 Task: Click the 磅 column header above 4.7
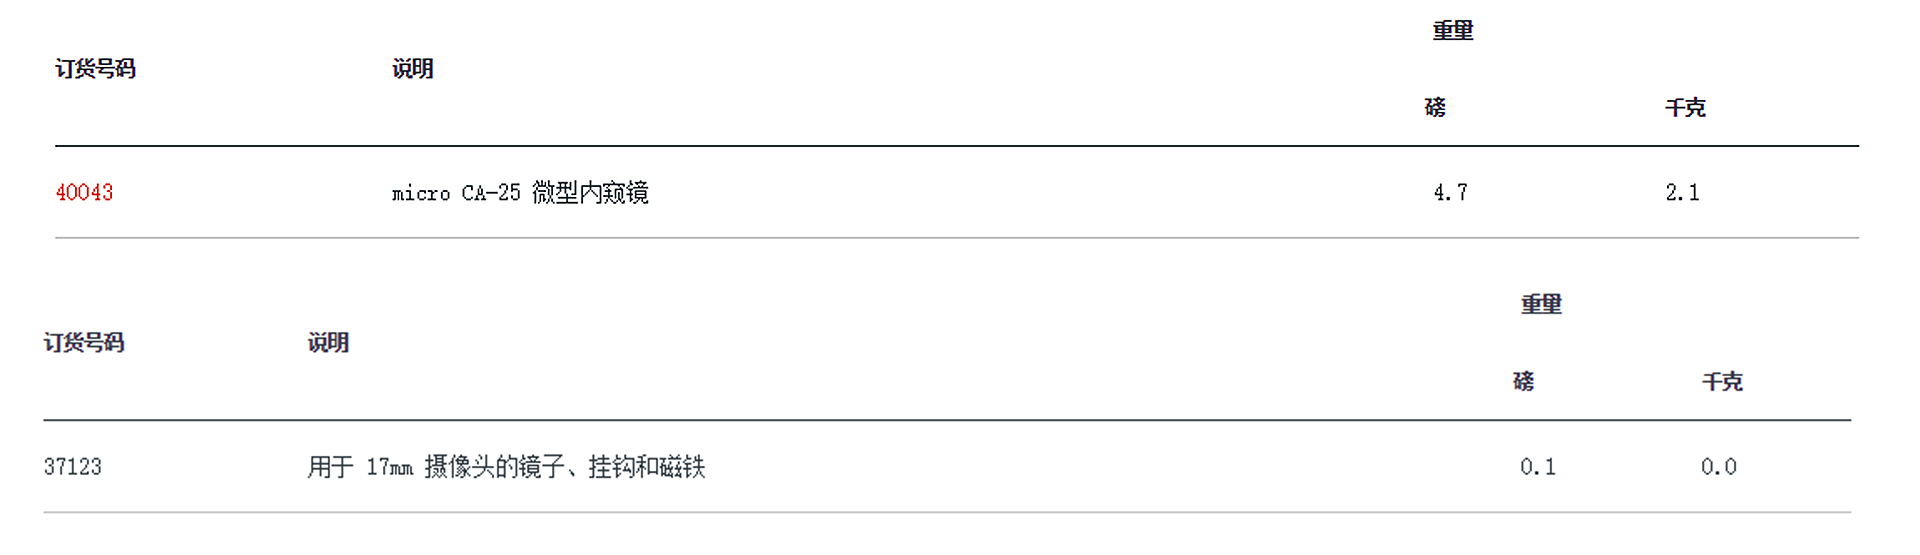(x=1435, y=108)
